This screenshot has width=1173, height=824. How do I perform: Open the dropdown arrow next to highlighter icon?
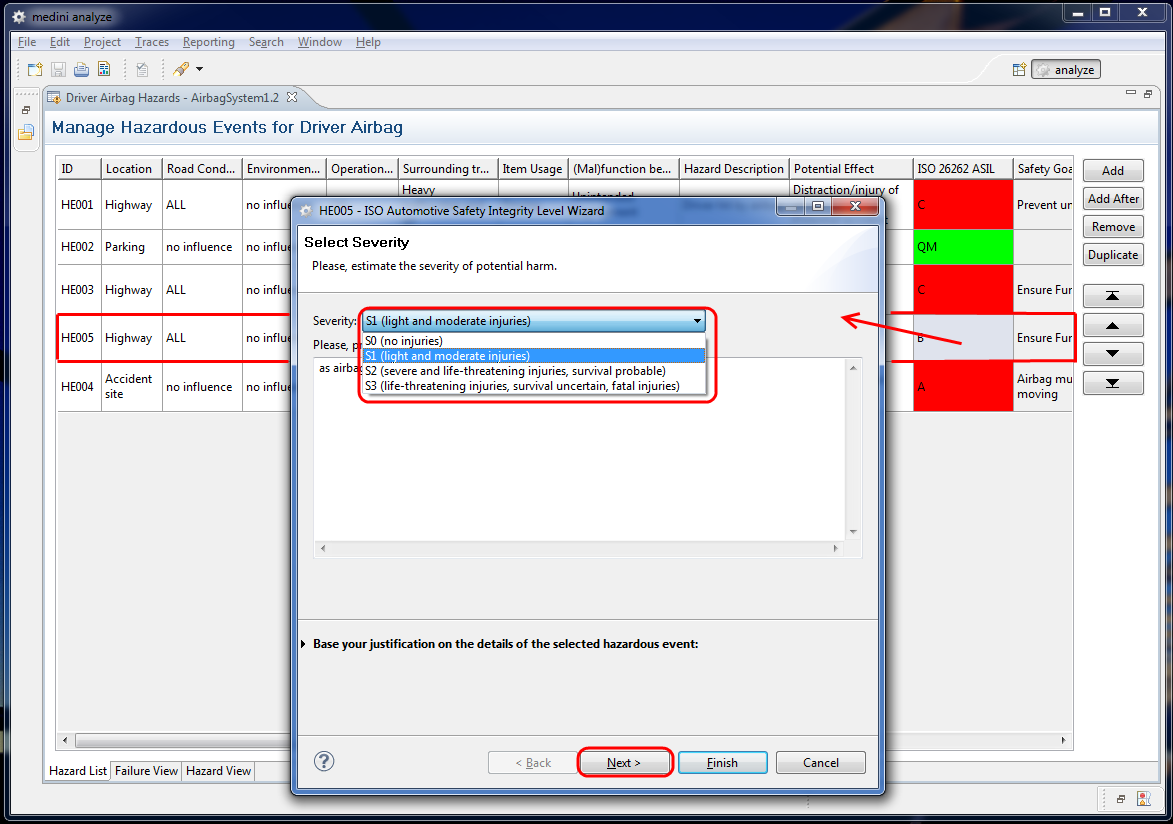(200, 70)
